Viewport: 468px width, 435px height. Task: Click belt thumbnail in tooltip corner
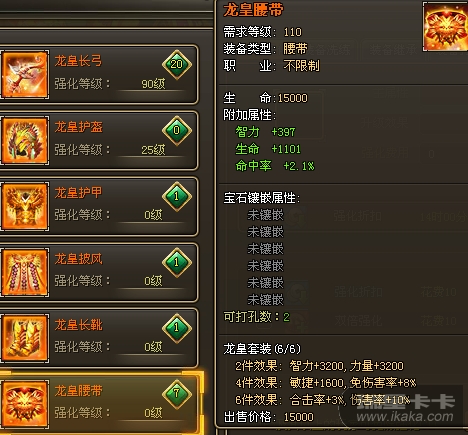click(x=446, y=26)
